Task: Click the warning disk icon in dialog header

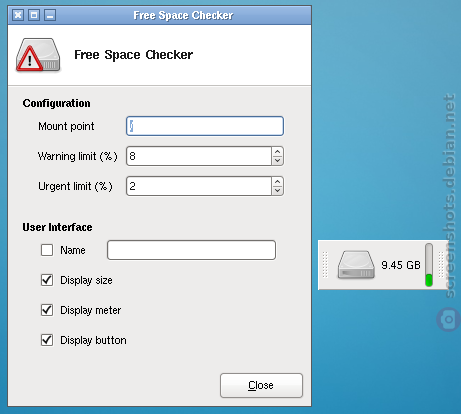Action: point(38,55)
